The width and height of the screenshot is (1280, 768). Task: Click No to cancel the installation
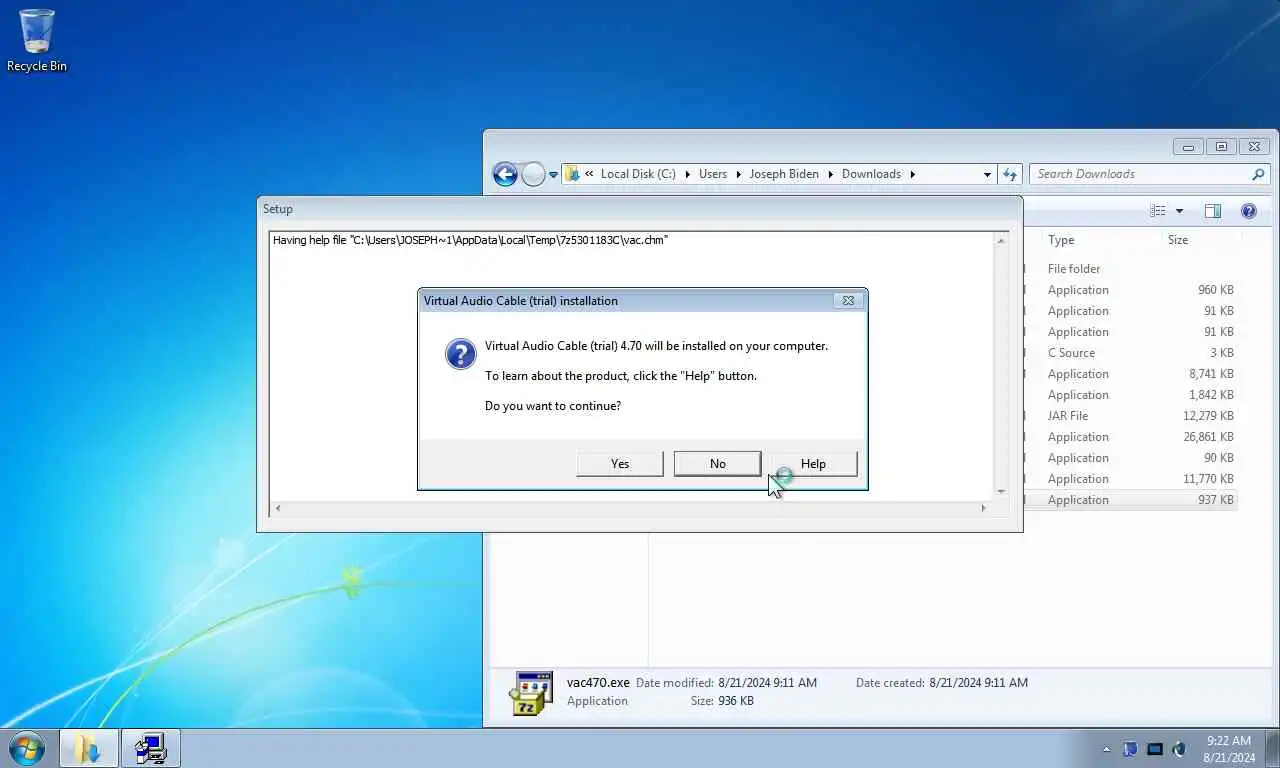coord(717,464)
